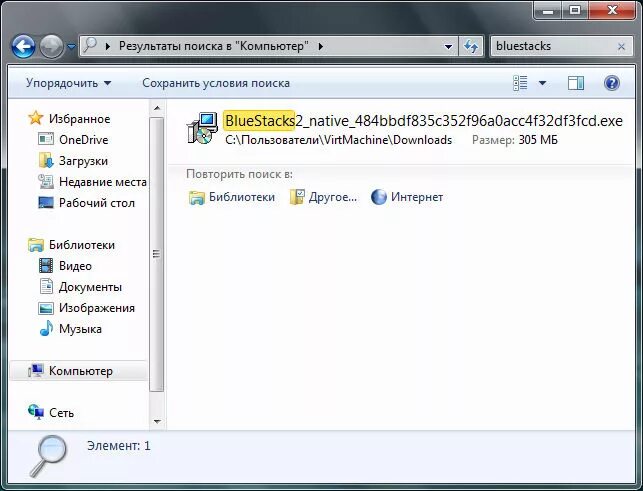Open the Изображения library

[x=97, y=308]
